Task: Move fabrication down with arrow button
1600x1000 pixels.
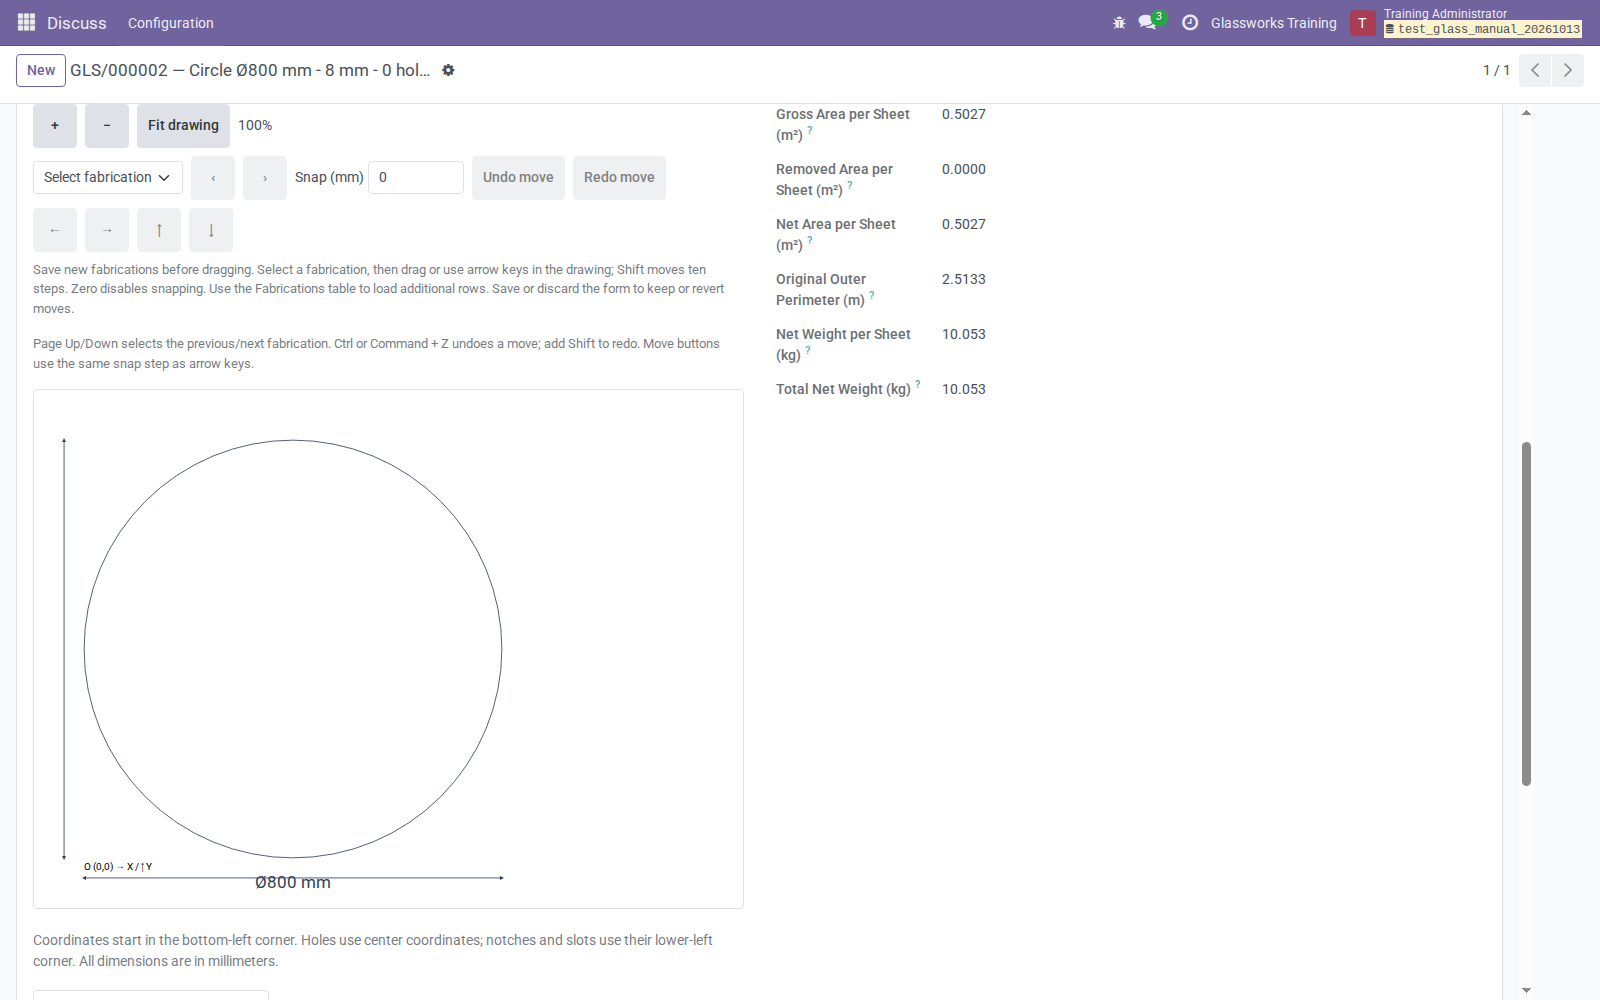Action: point(211,230)
